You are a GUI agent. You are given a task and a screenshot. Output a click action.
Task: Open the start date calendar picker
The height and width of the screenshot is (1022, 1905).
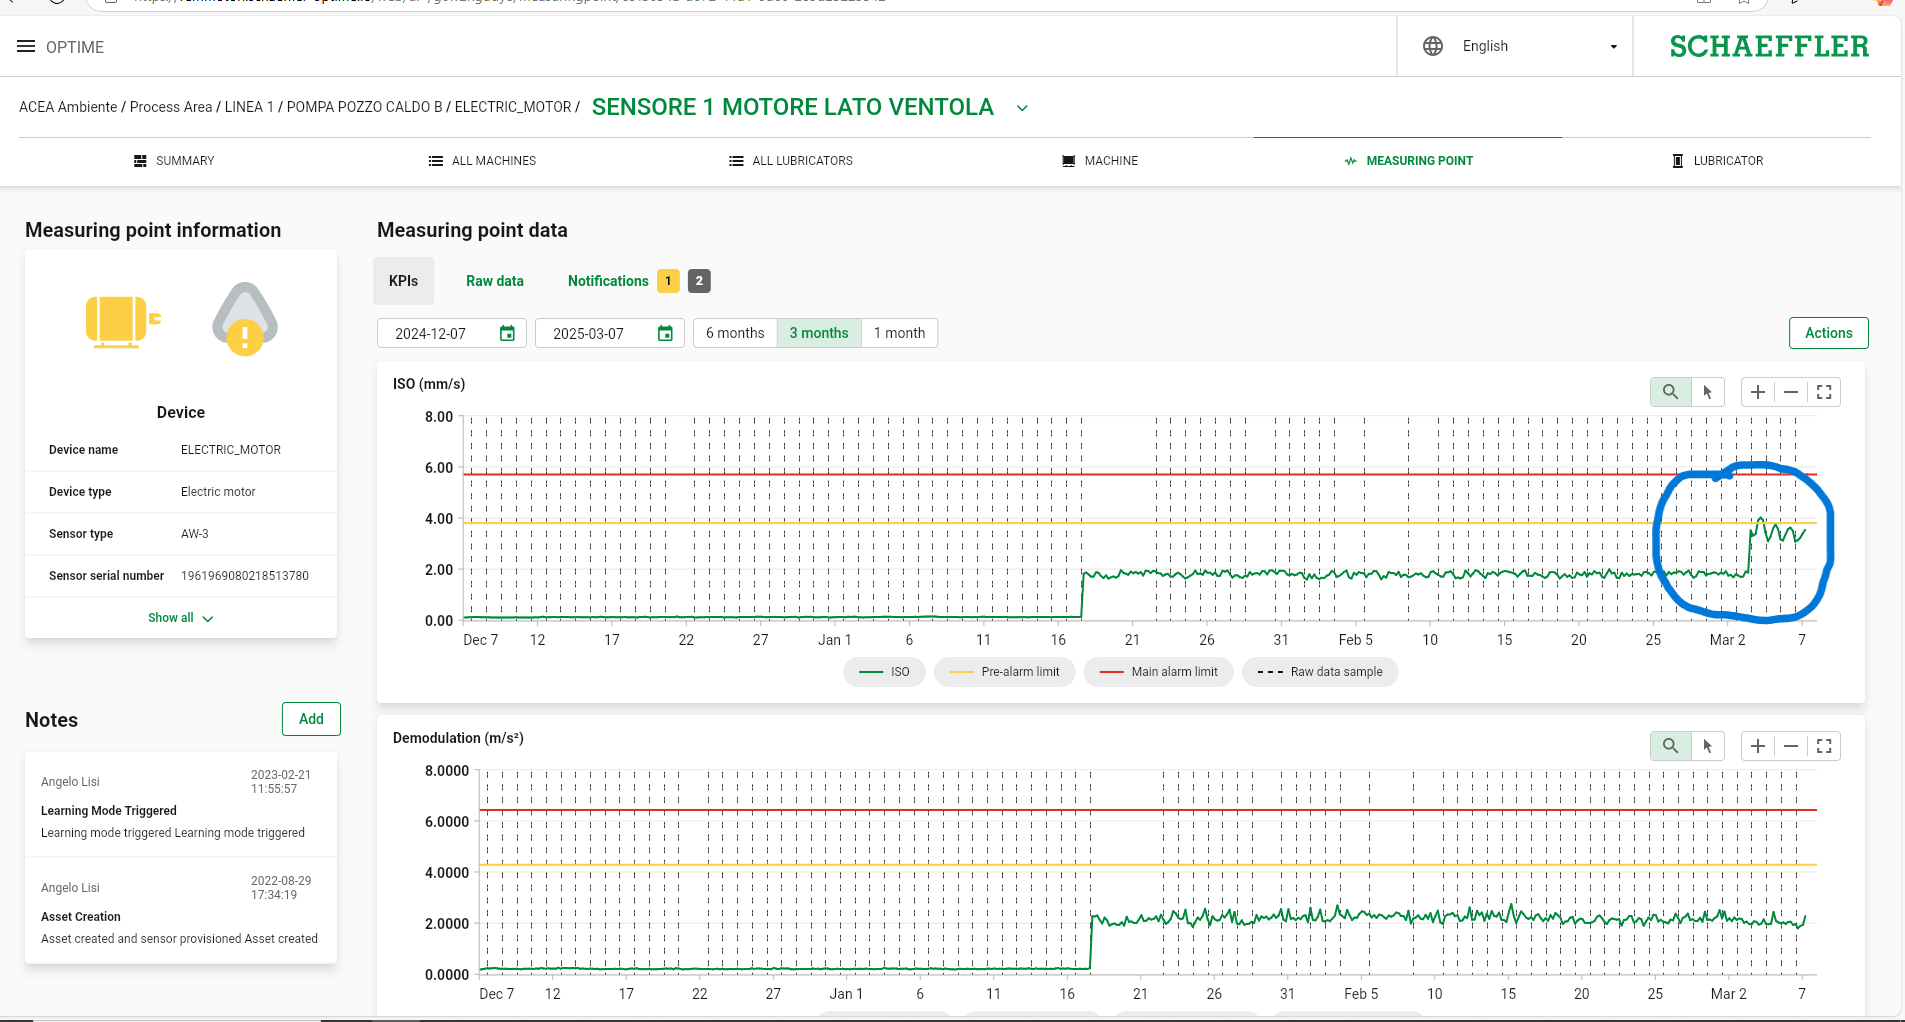coord(507,333)
